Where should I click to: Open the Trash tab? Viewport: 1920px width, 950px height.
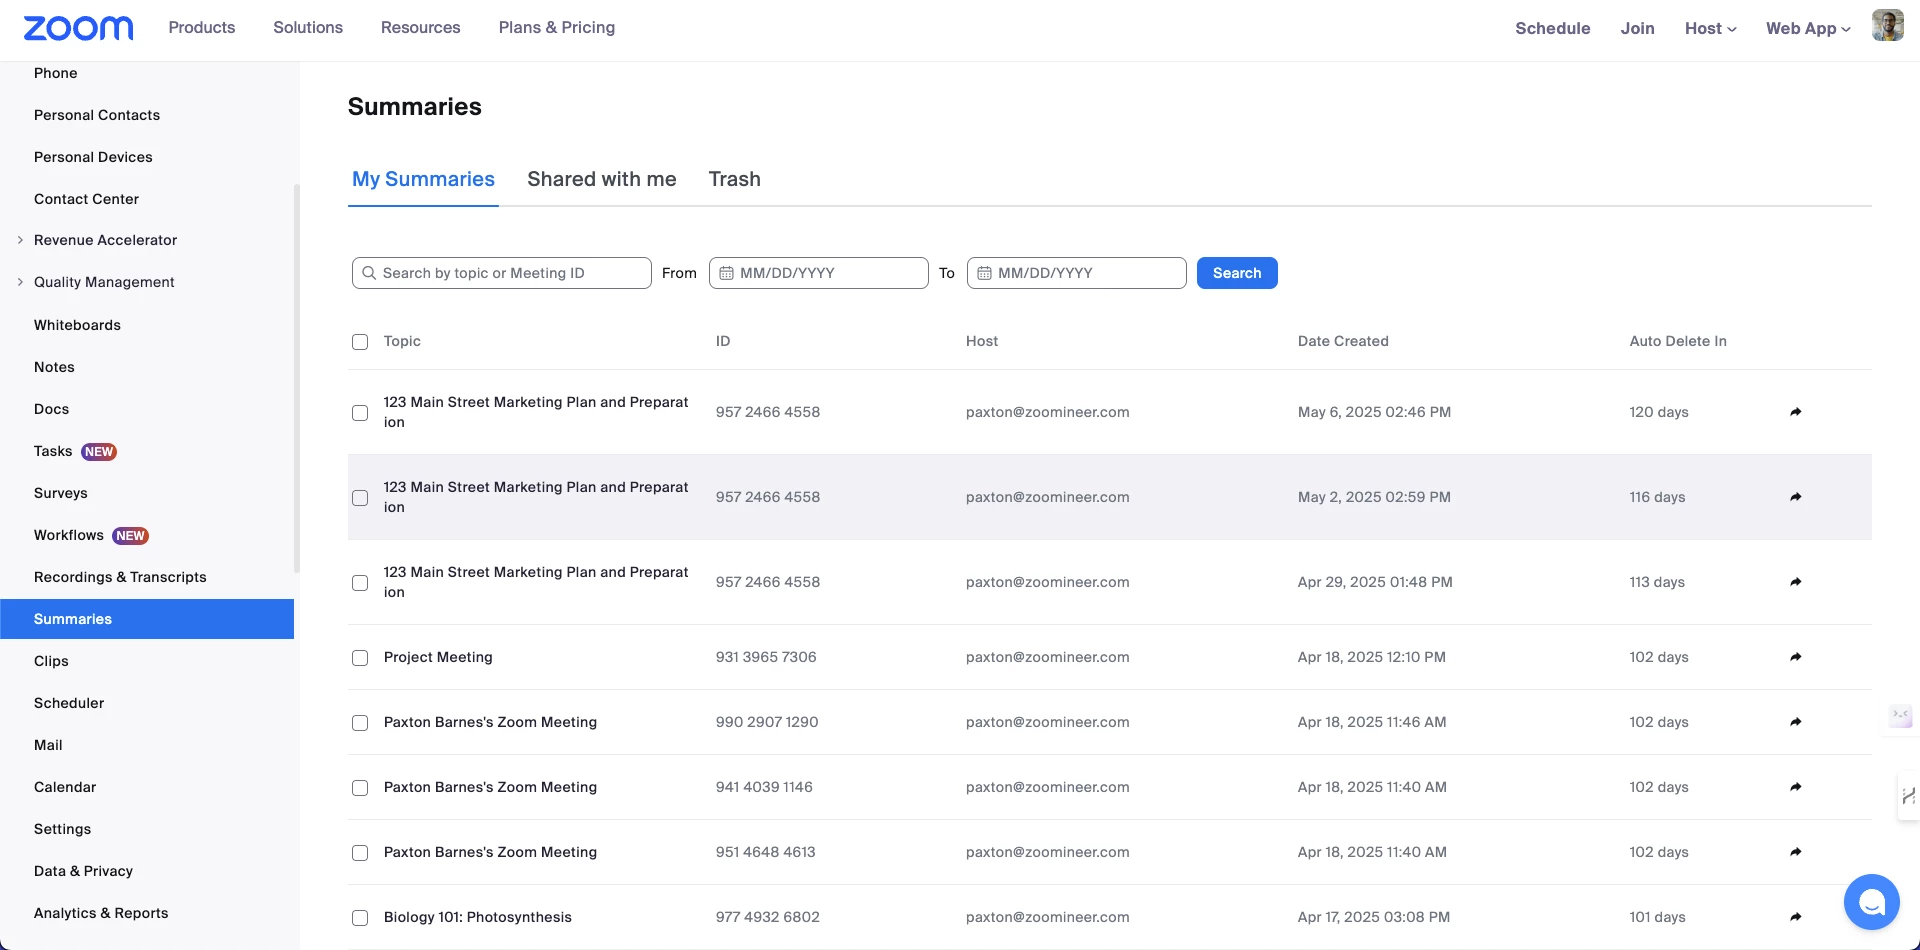735,179
